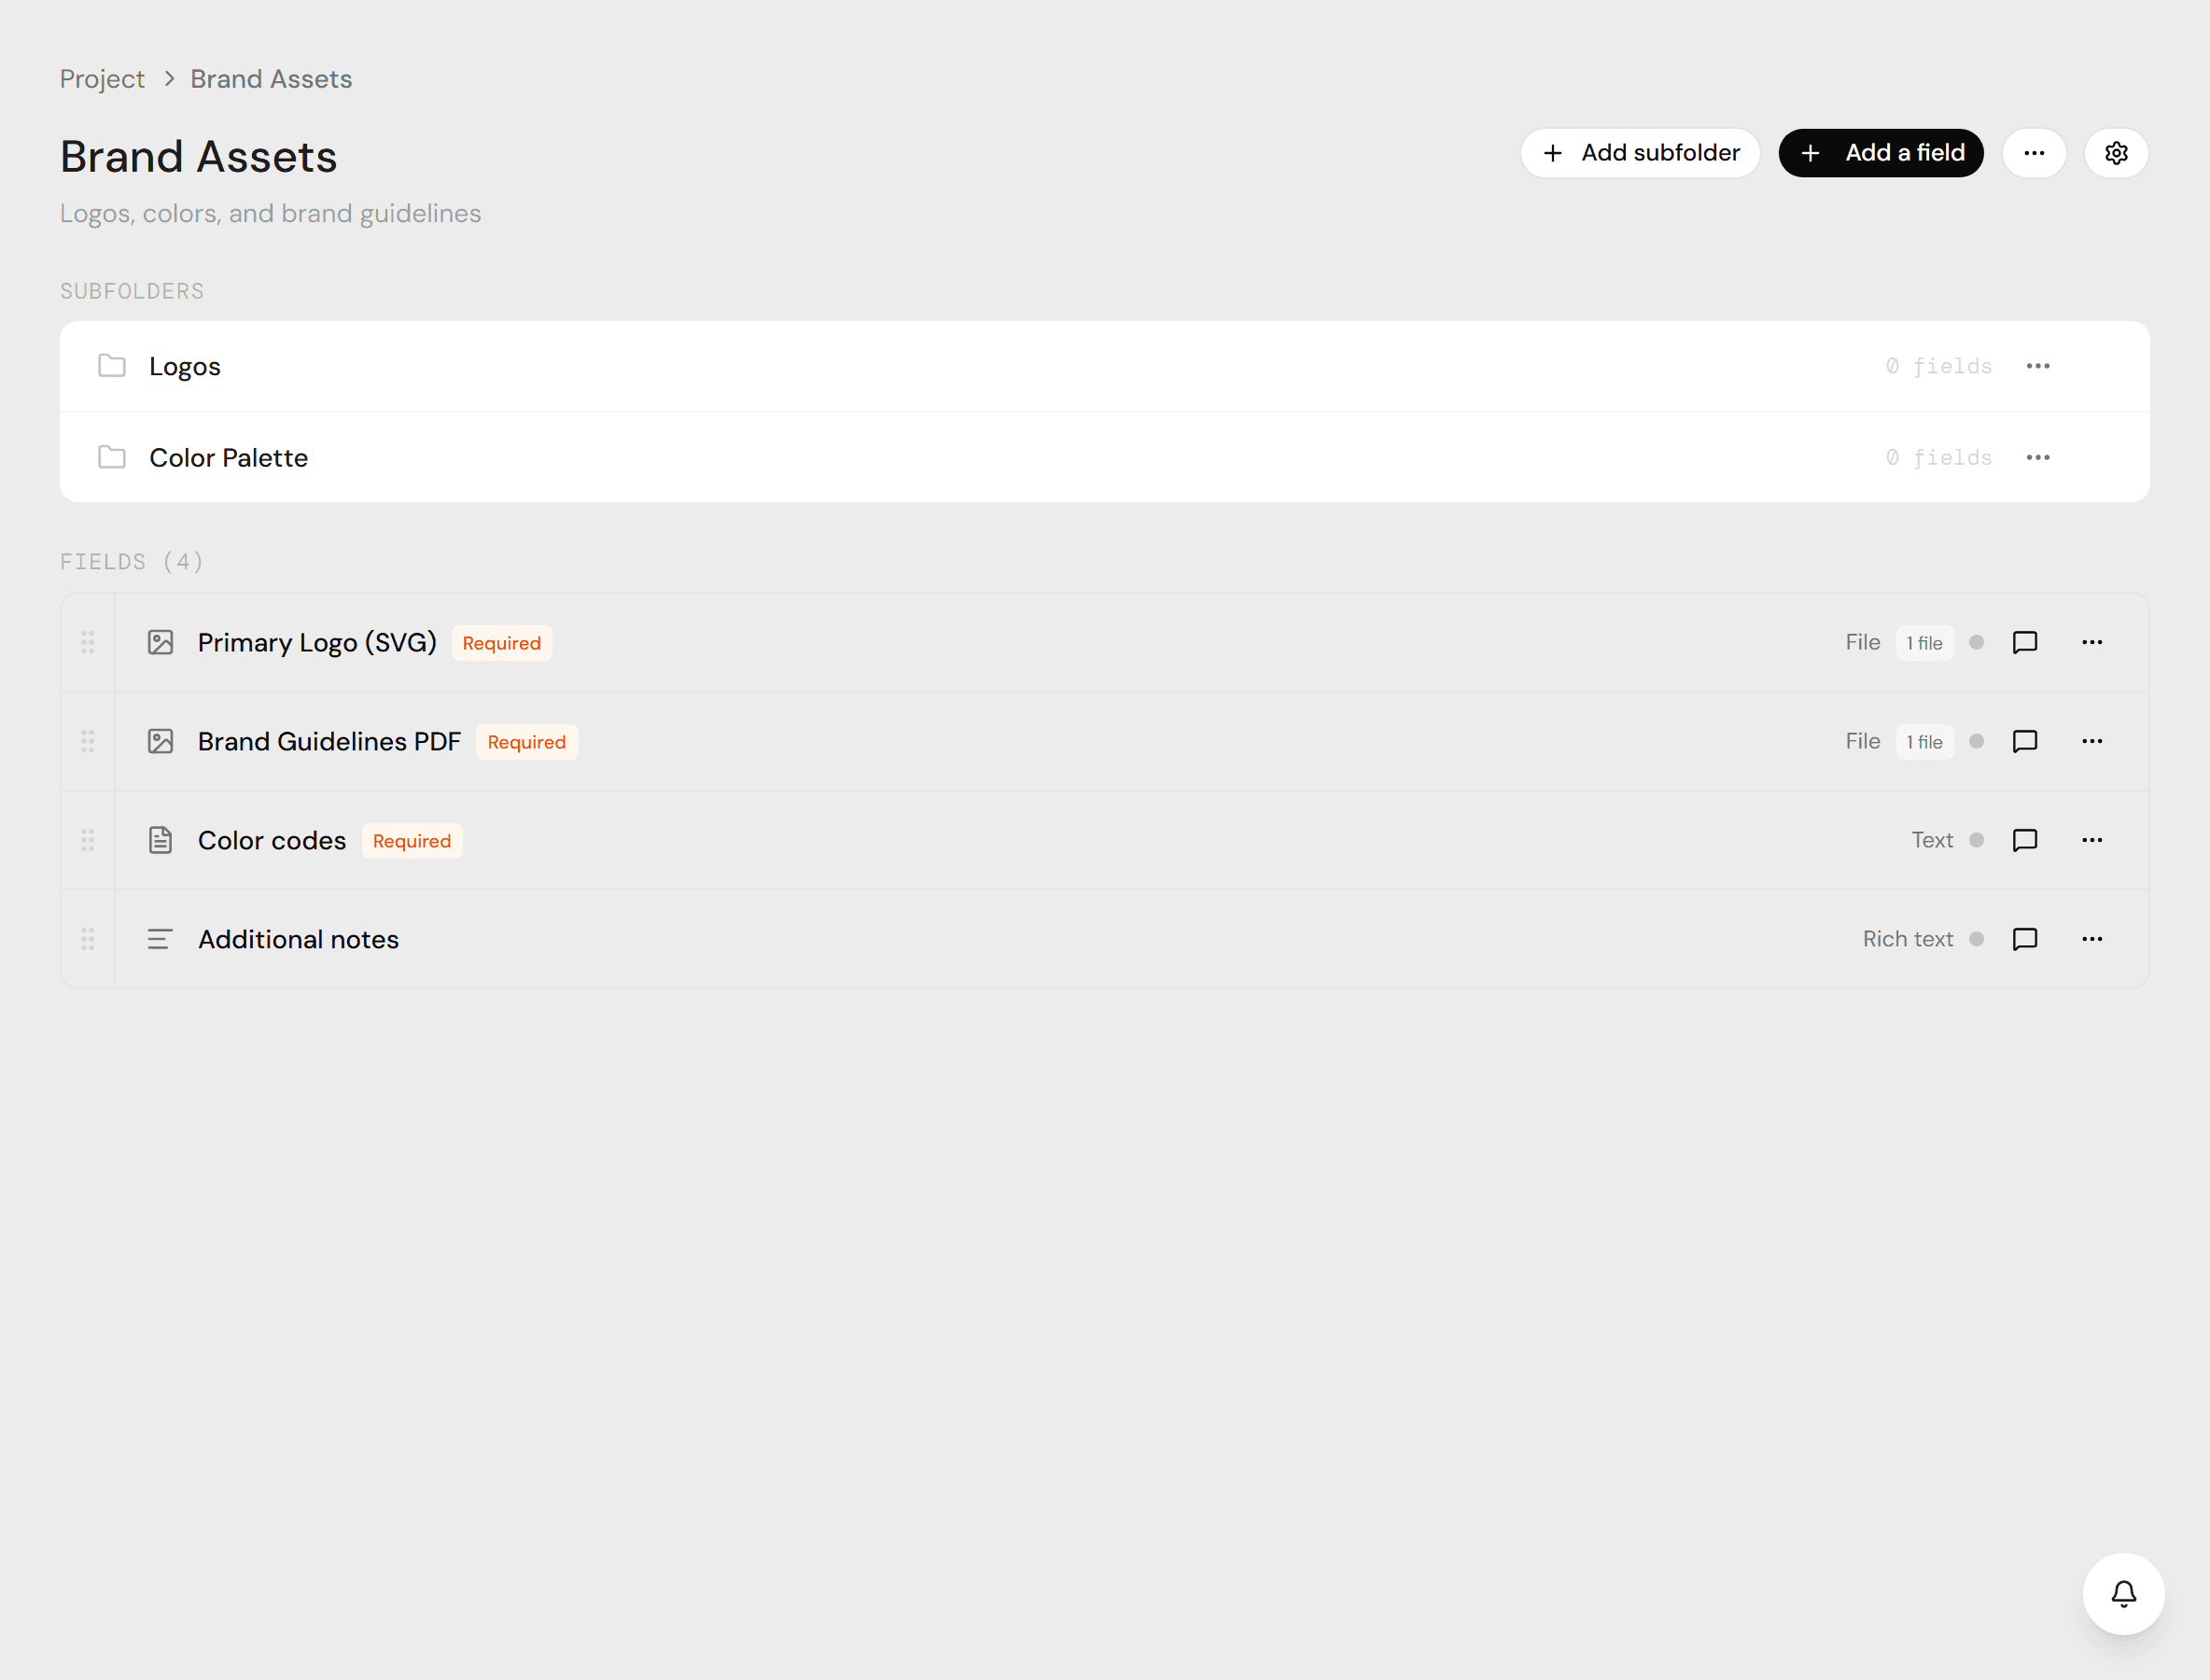
Task: Open the settings gear for Brand Assets
Action: tap(2116, 153)
